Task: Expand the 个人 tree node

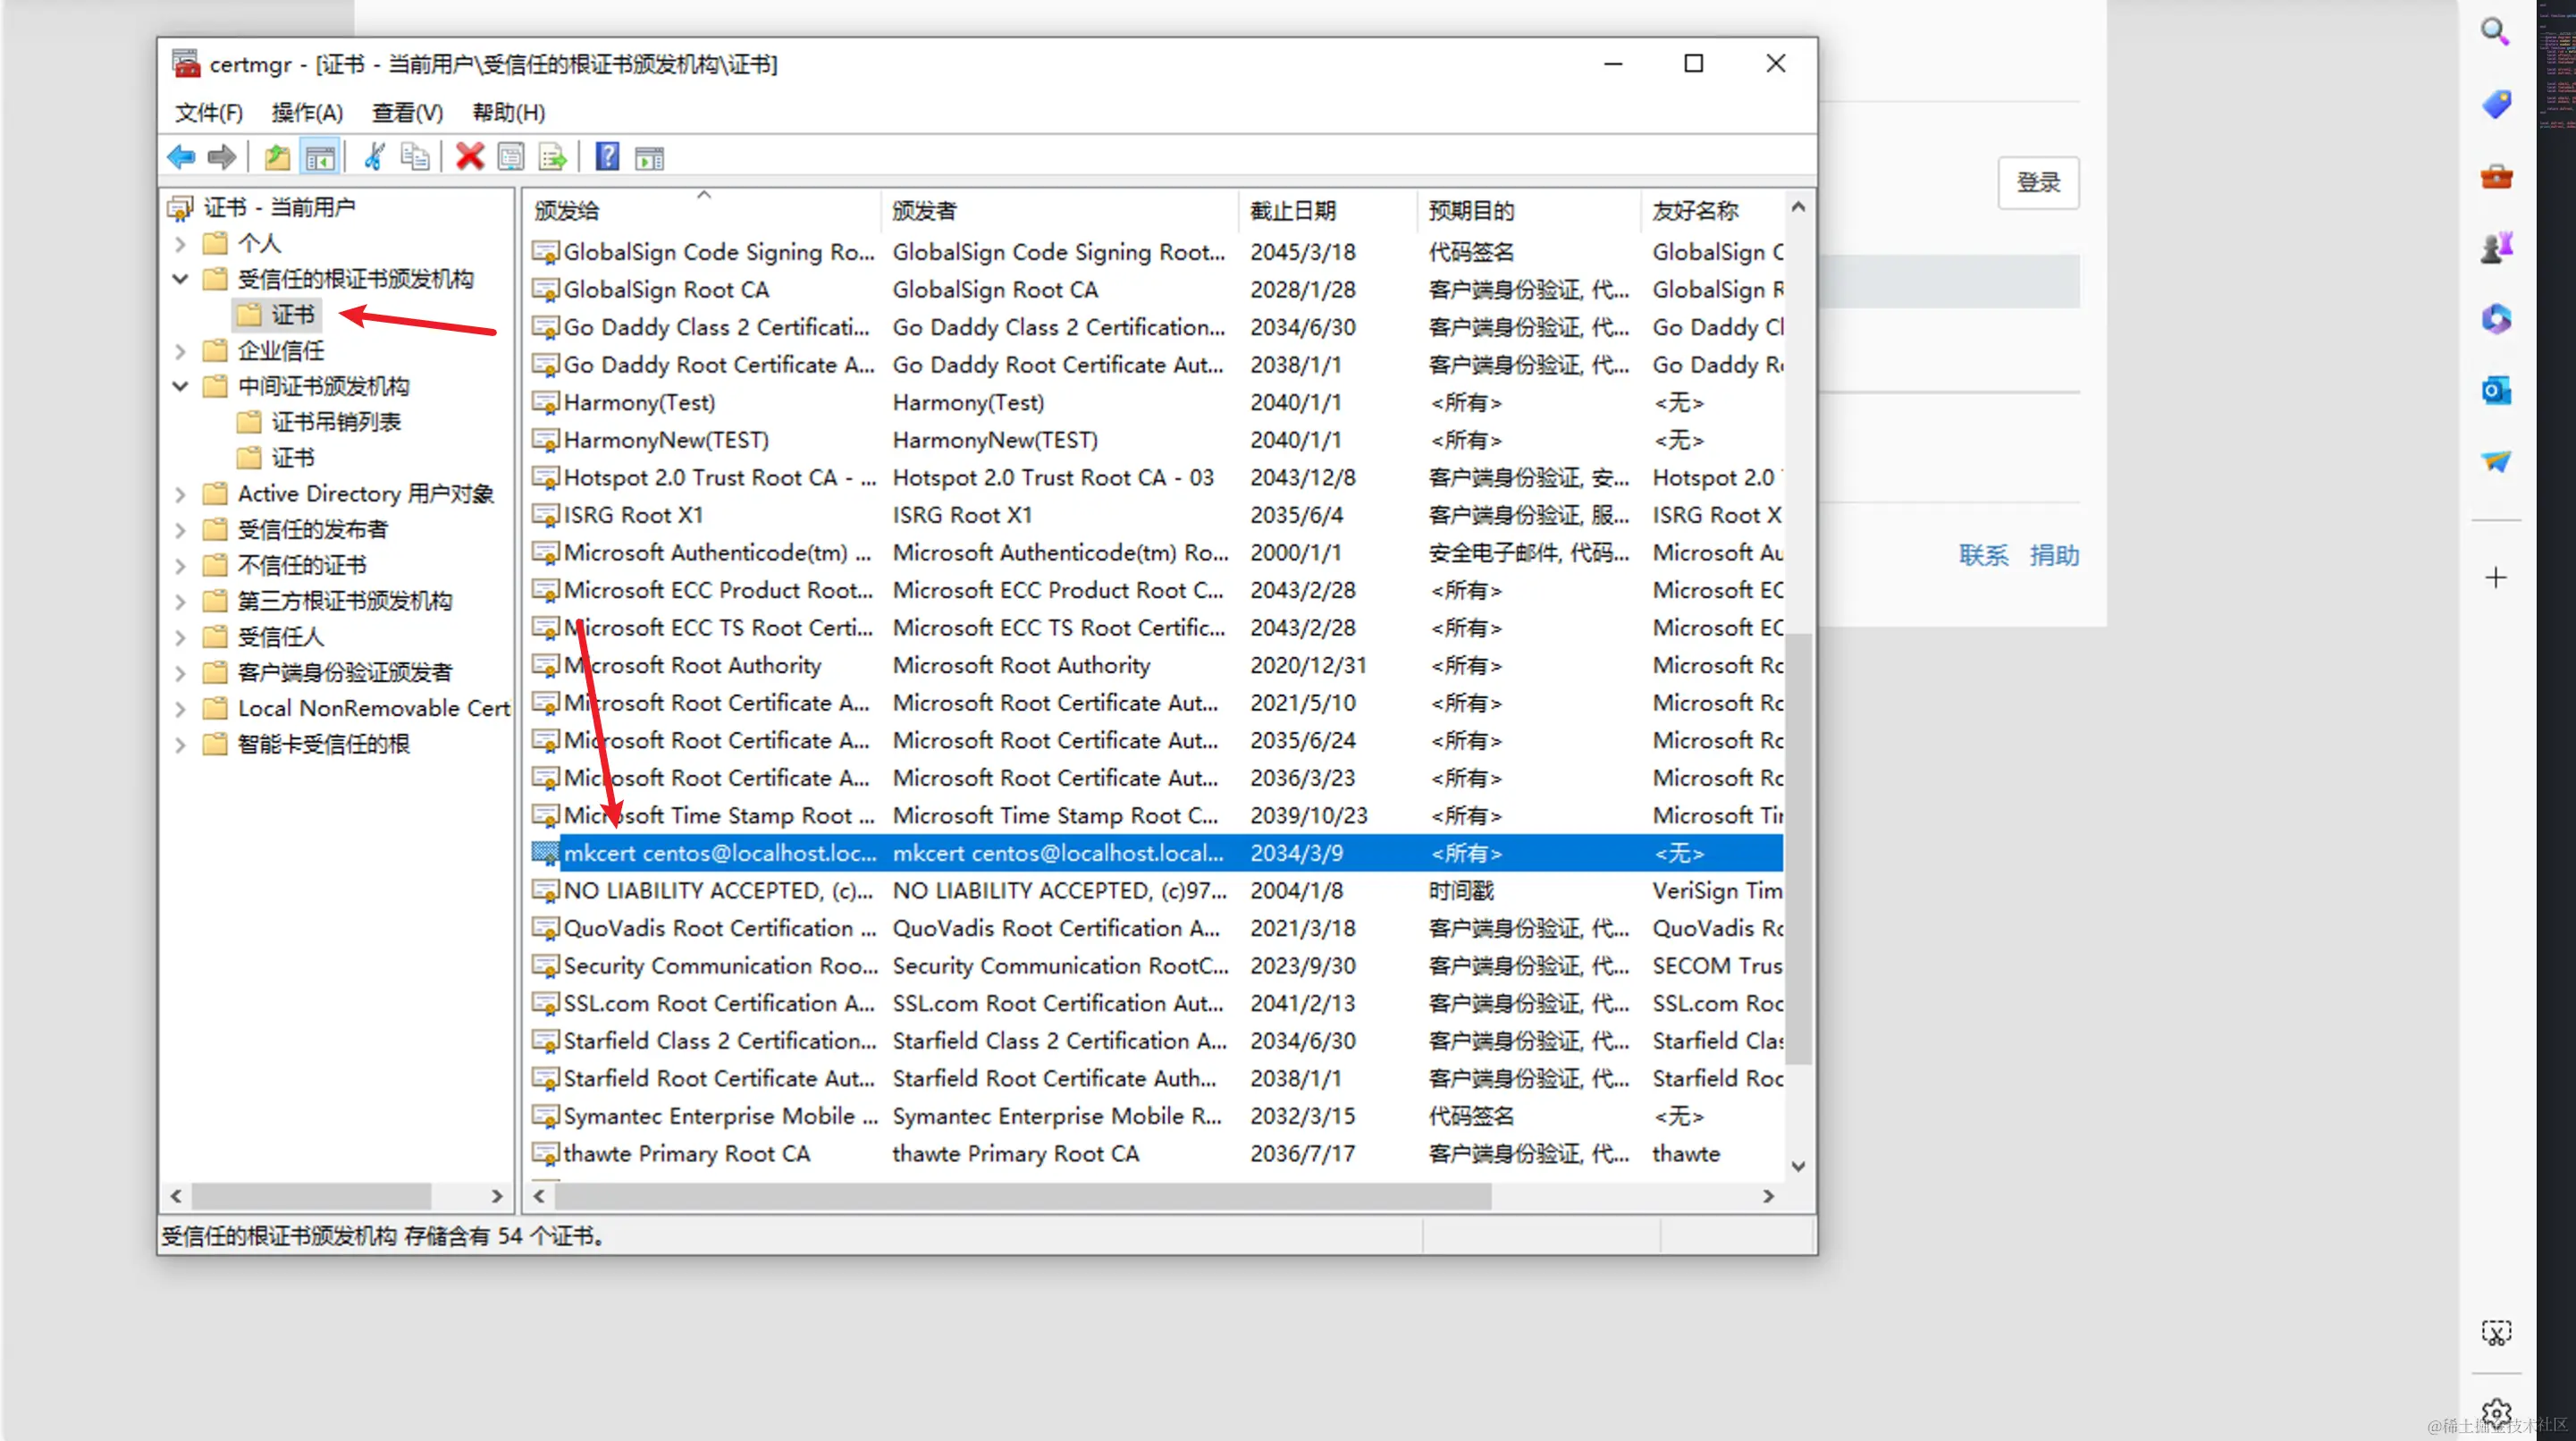Action: (180, 244)
